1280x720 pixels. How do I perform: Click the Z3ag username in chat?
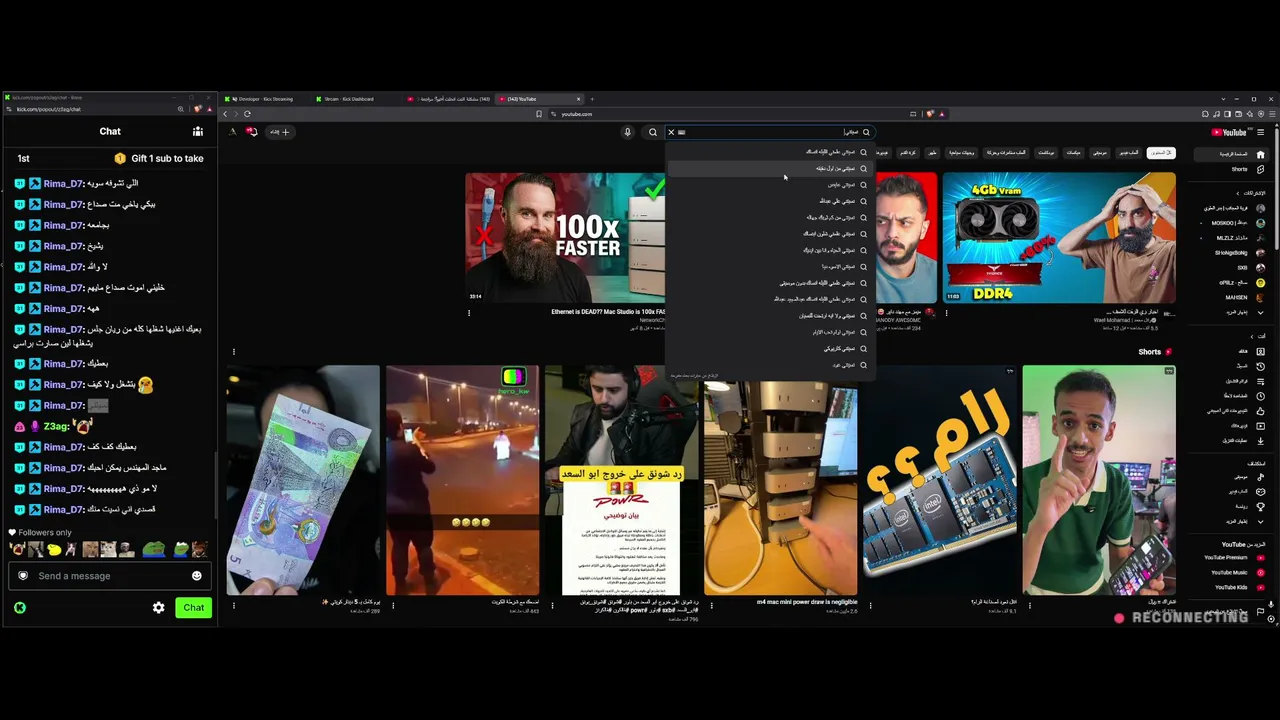56,426
